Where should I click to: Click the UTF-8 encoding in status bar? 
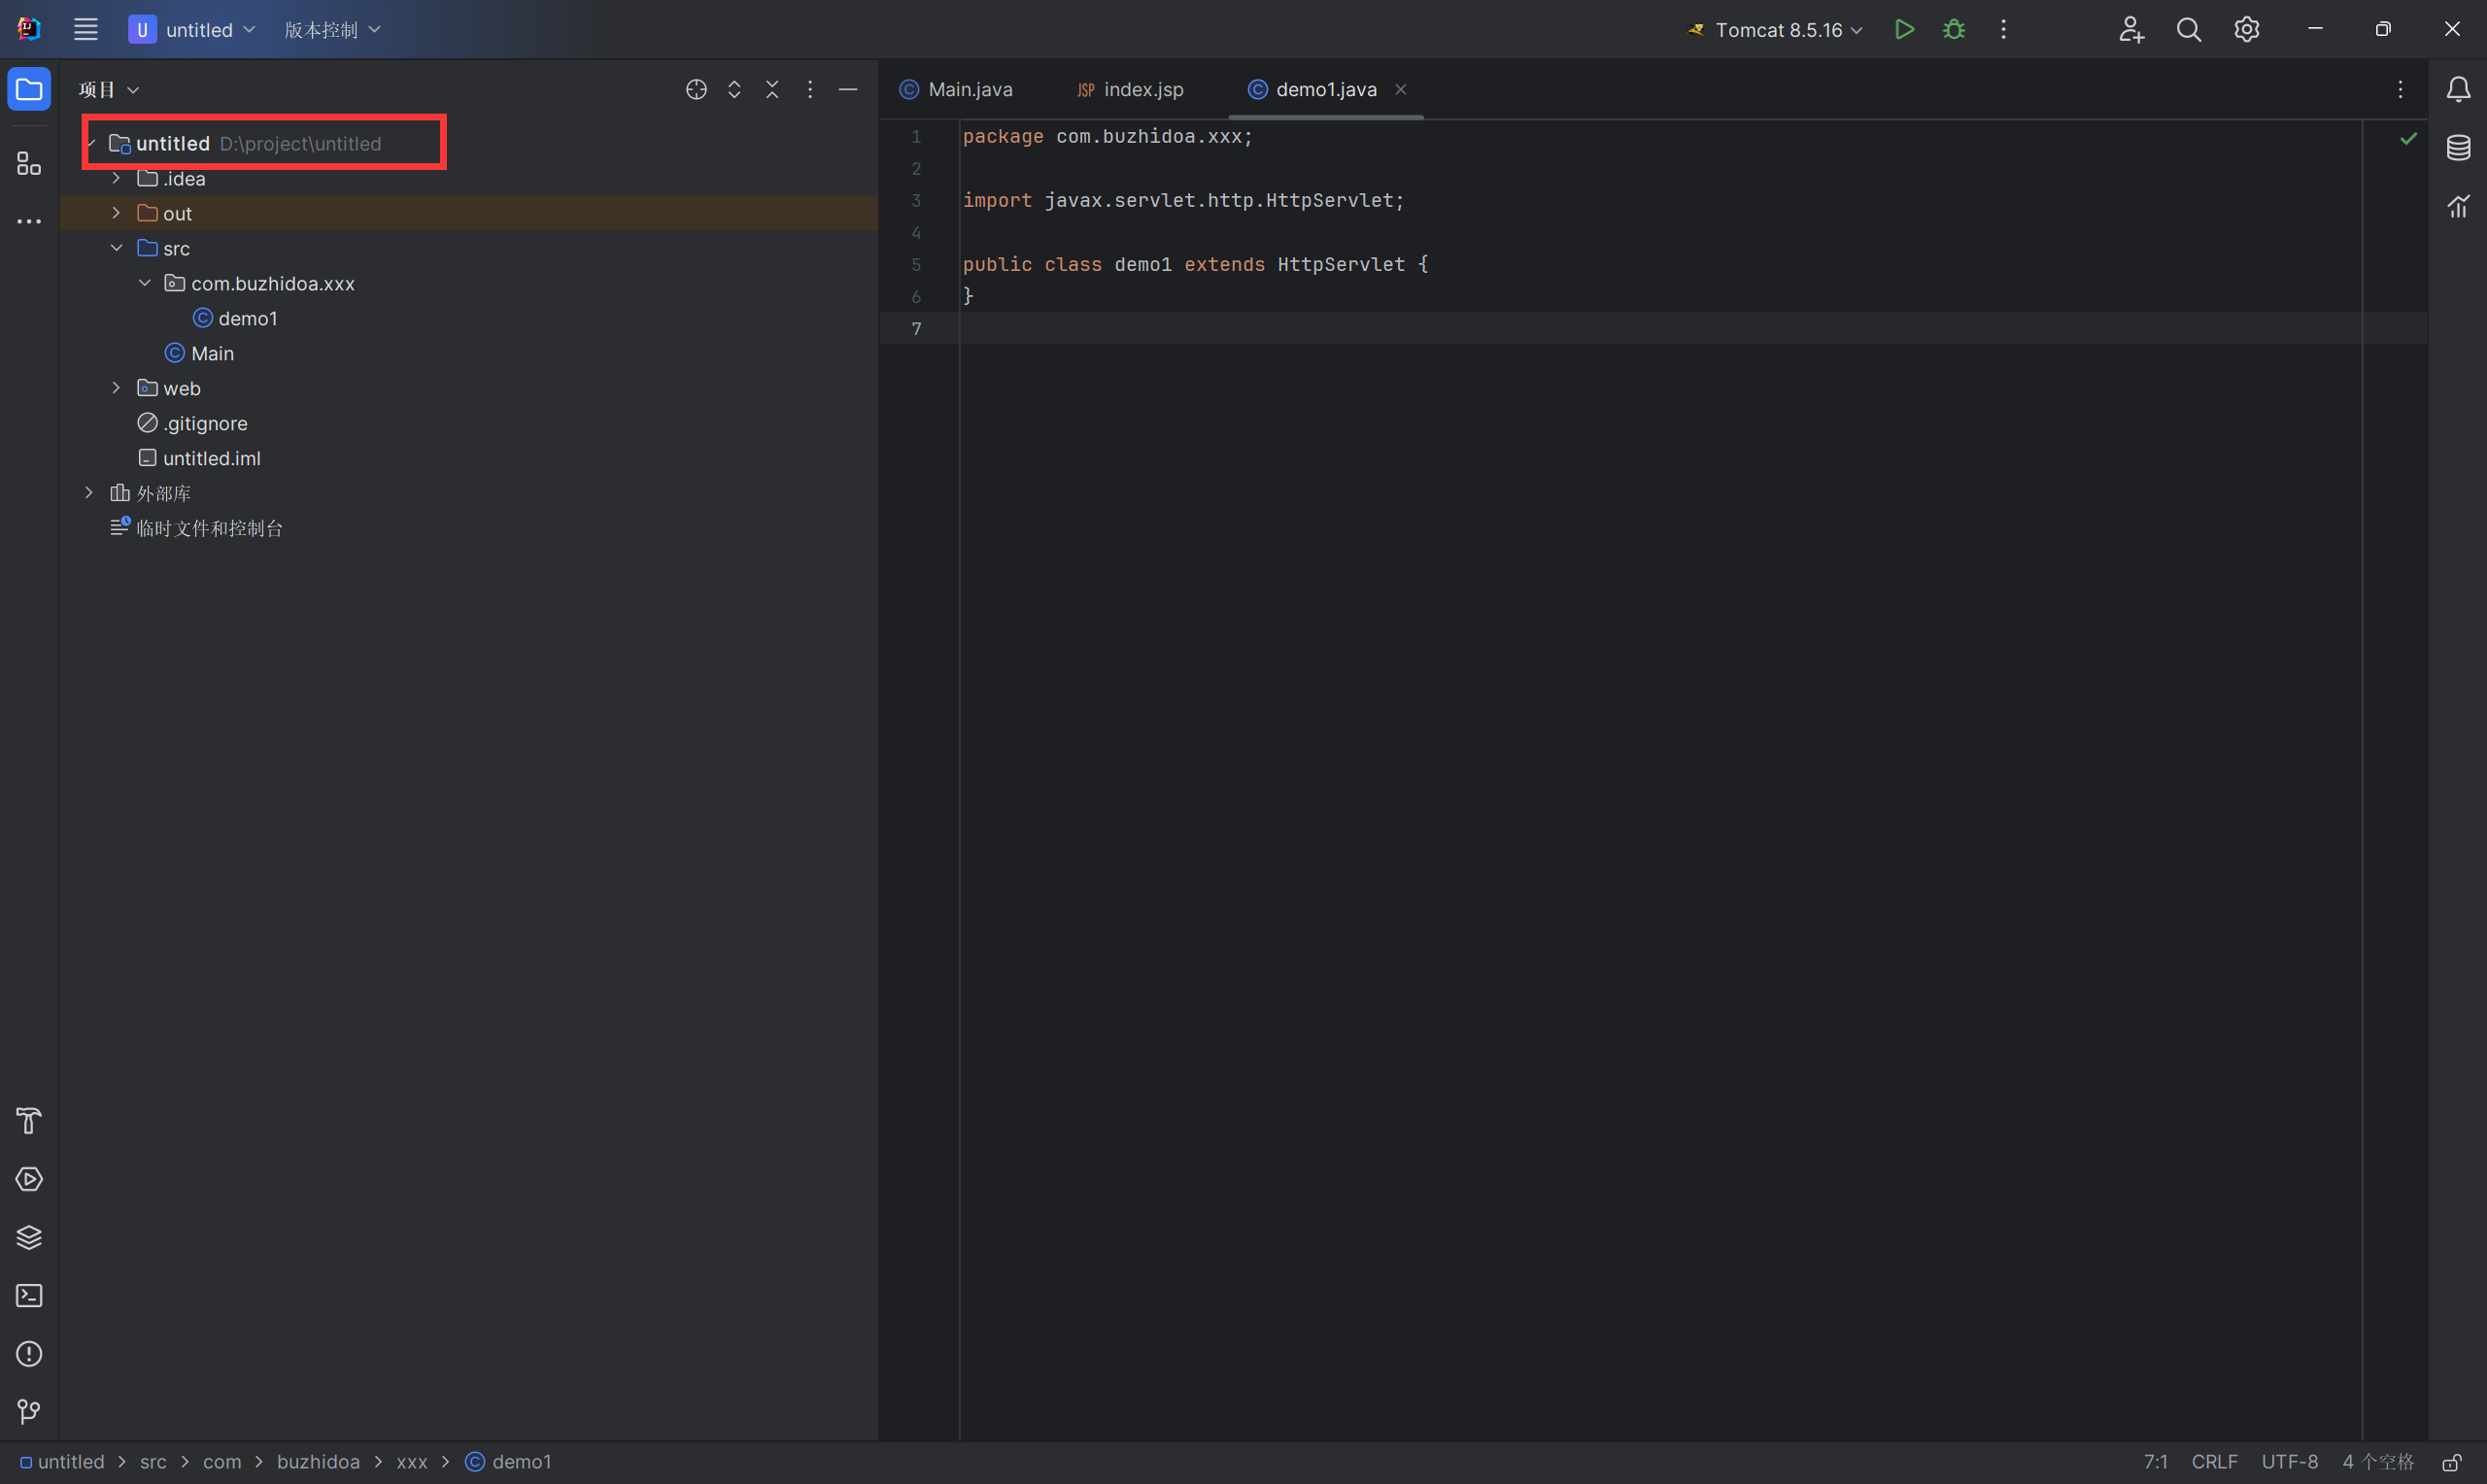2288,1462
